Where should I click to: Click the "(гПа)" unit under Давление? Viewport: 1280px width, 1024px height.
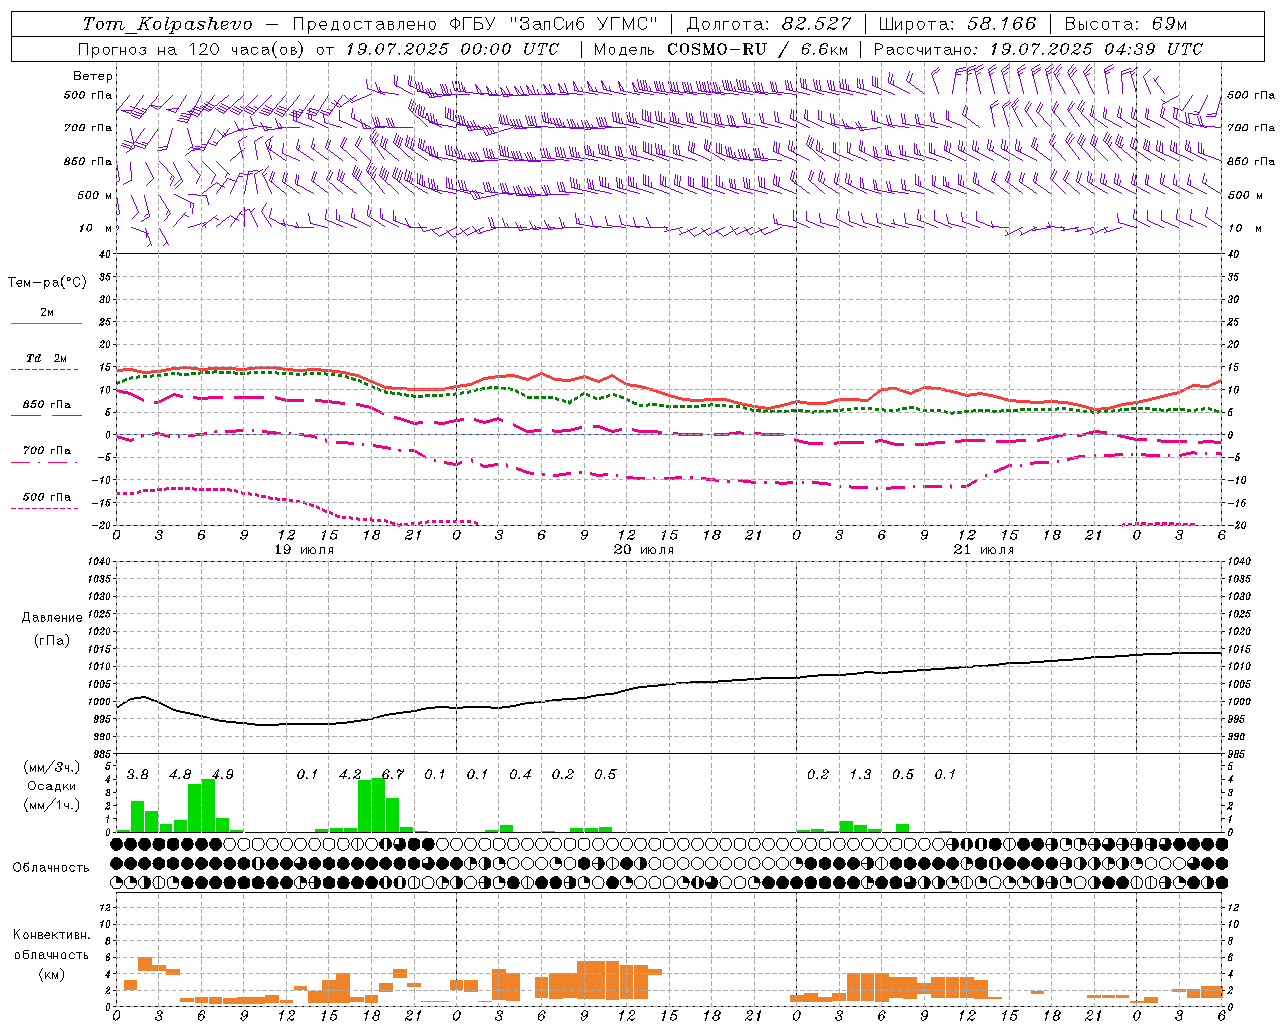coord(51,641)
